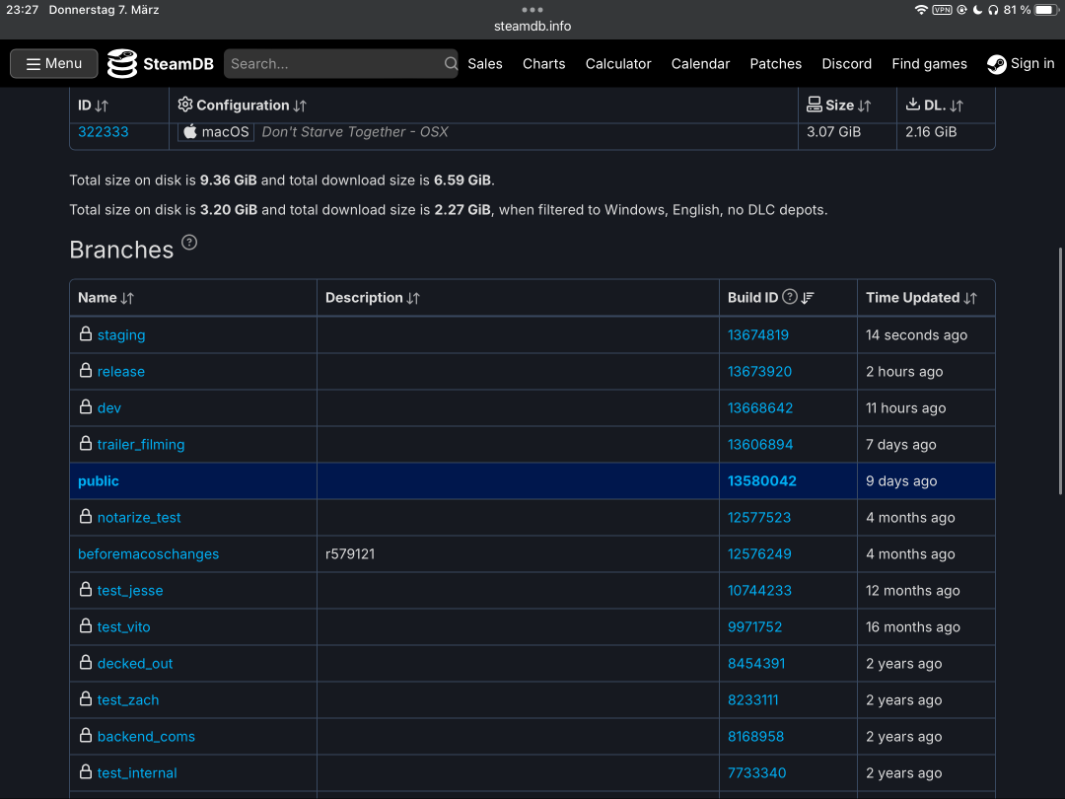Click the Configuration gear icon in header
This screenshot has height=799, width=1065.
(x=185, y=105)
